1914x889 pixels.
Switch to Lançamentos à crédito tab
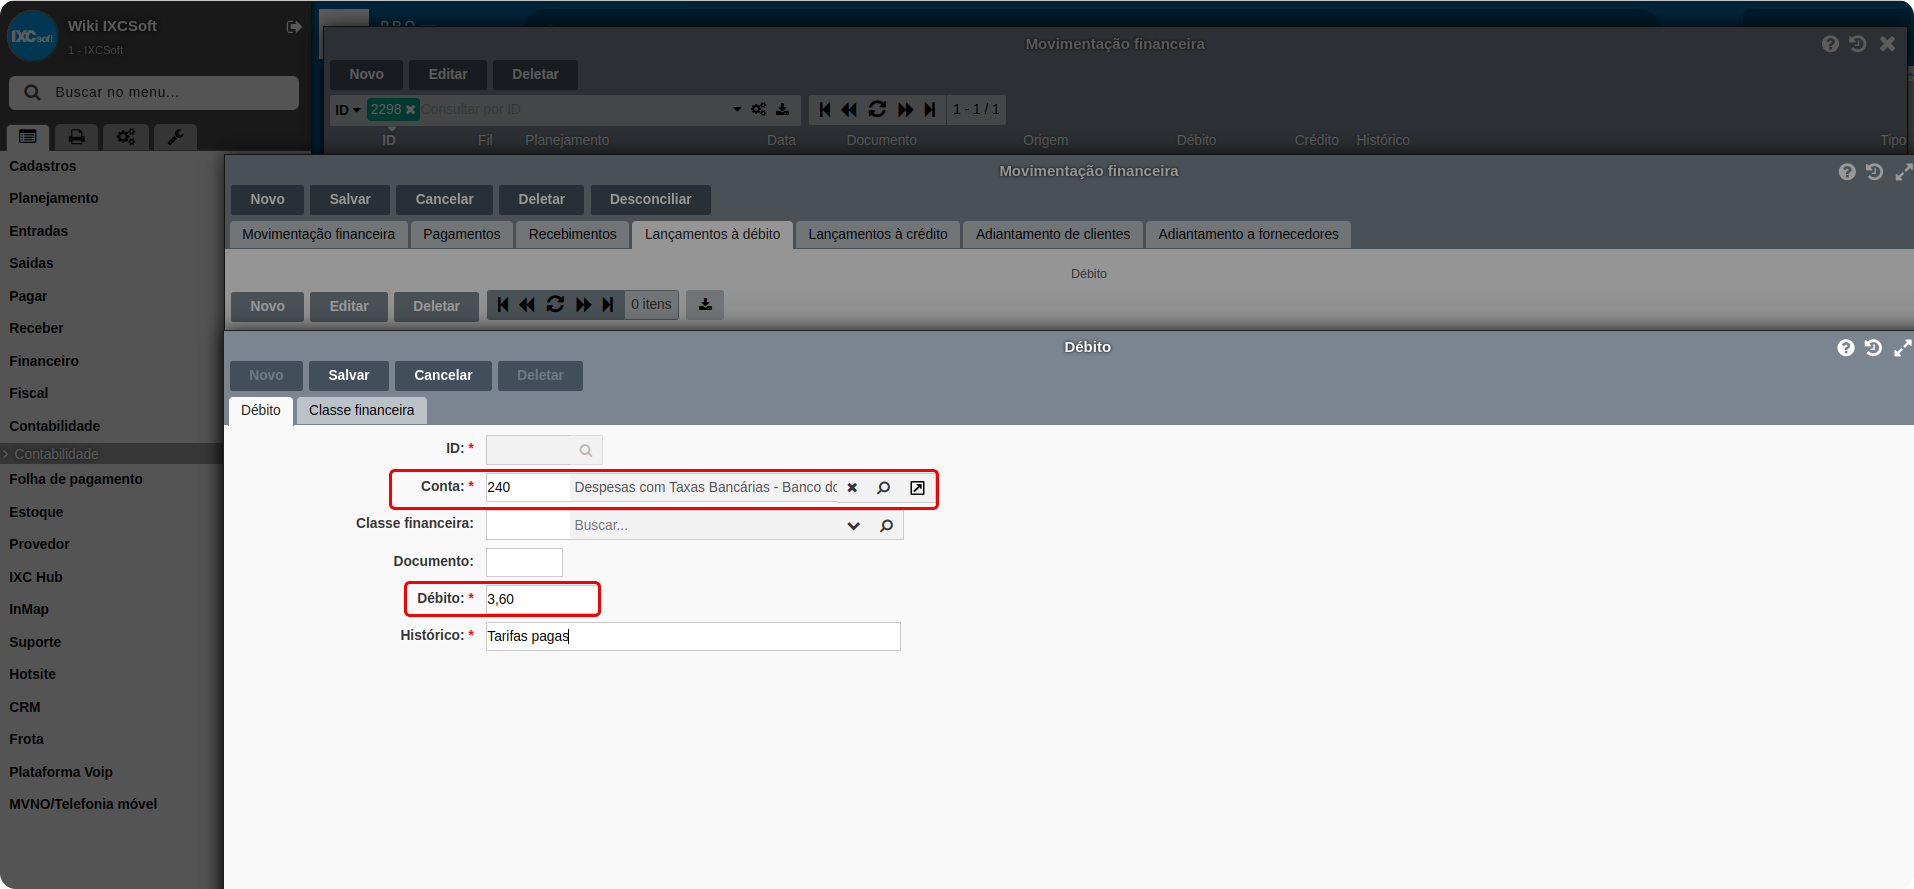coord(878,234)
